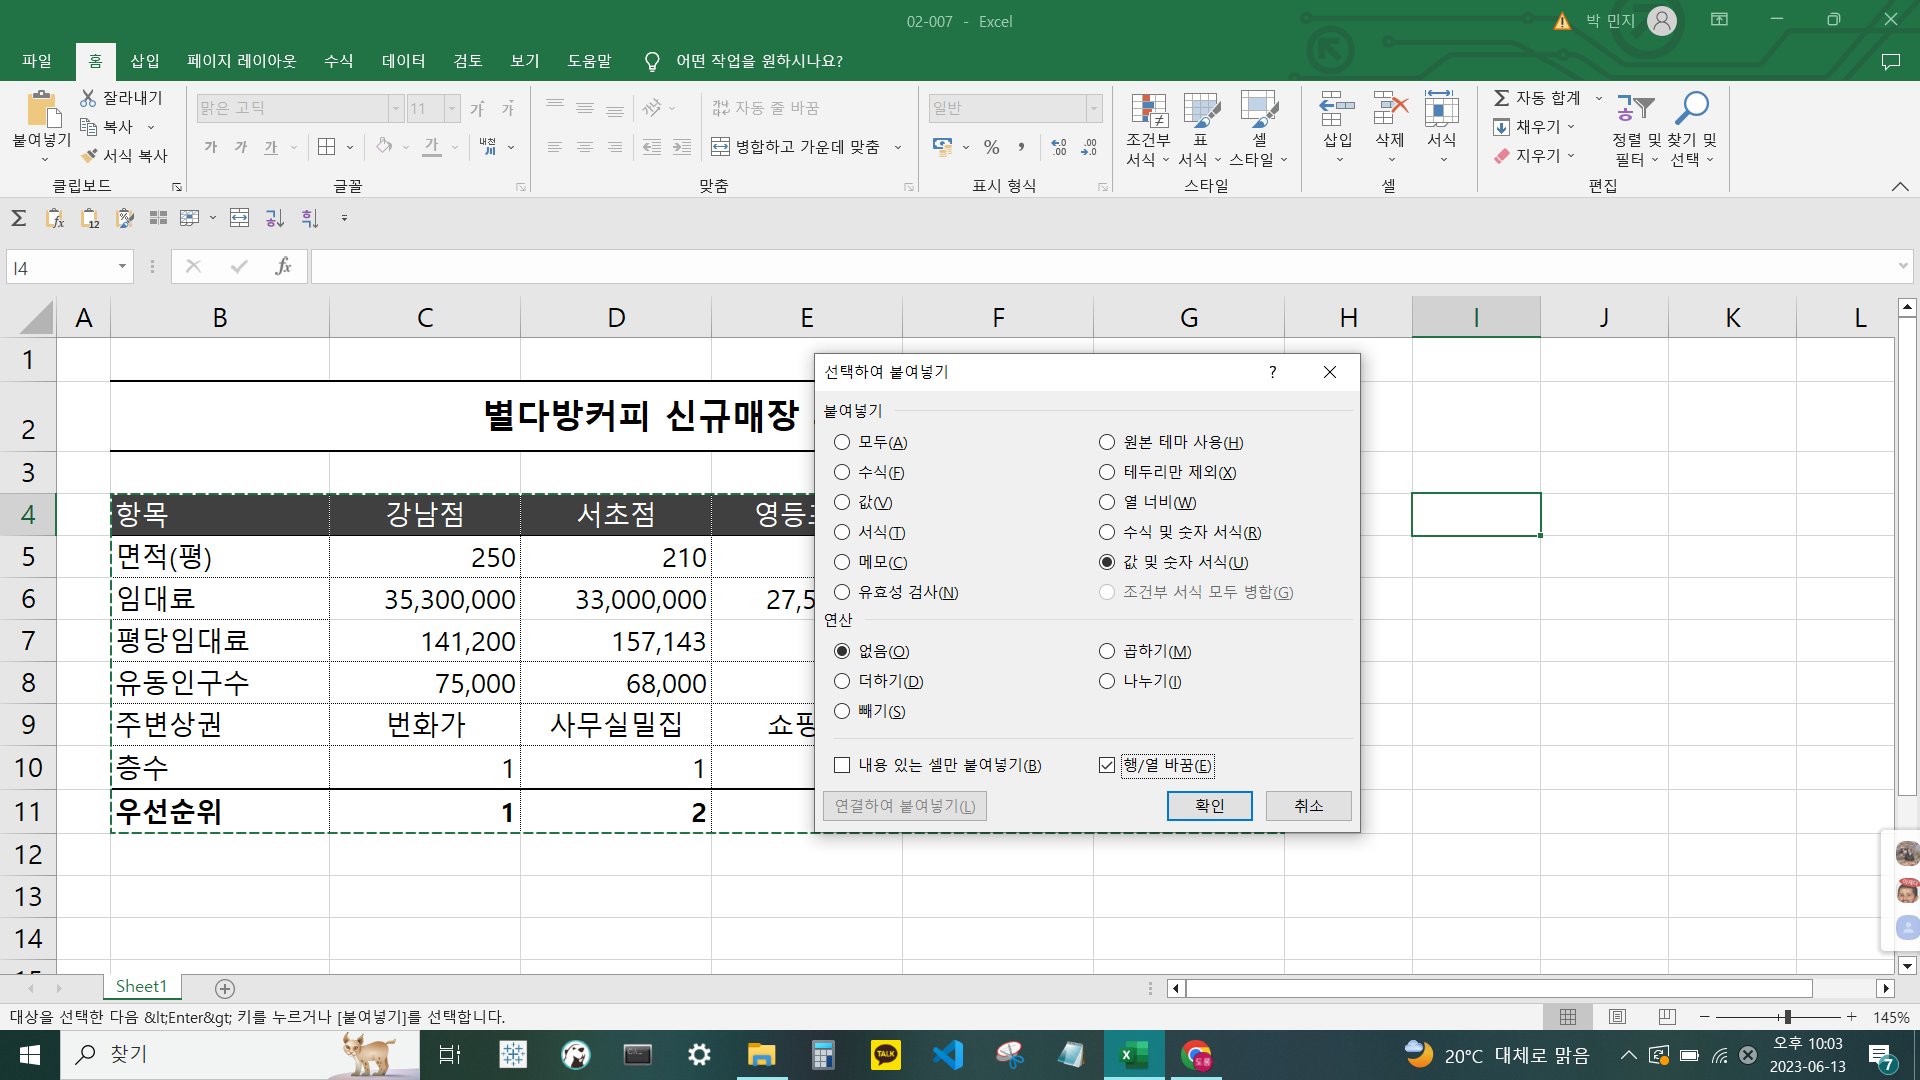Open Conditional Formatting (조건부 서식)
Image resolution: width=1920 pixels, height=1080 pixels.
1148,130
